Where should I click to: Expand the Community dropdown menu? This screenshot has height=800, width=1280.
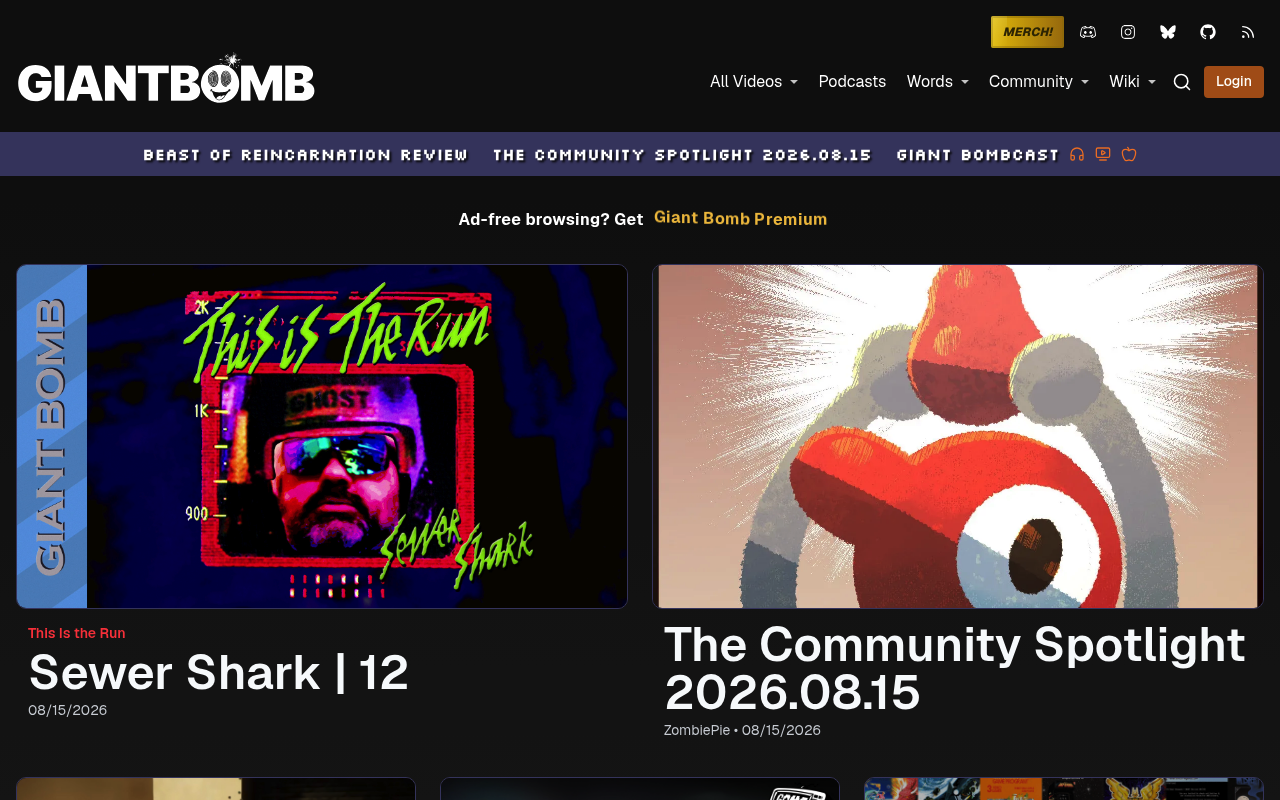tap(1039, 82)
